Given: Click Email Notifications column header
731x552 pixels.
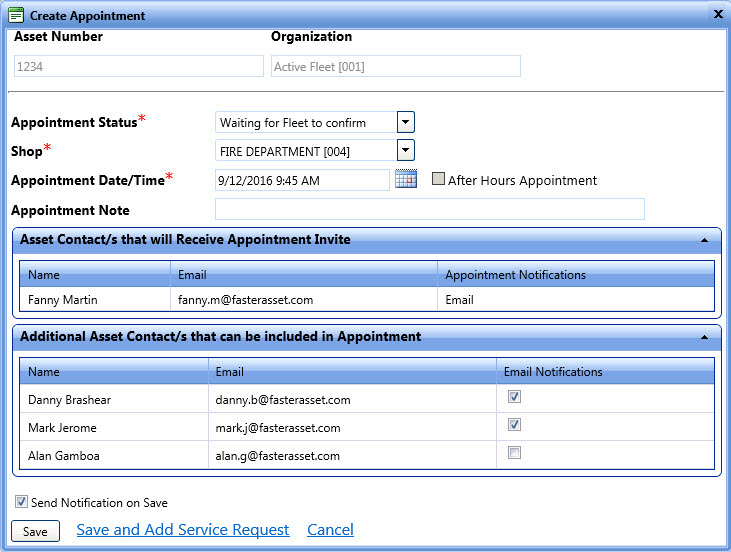Looking at the screenshot, I should coord(605,371).
